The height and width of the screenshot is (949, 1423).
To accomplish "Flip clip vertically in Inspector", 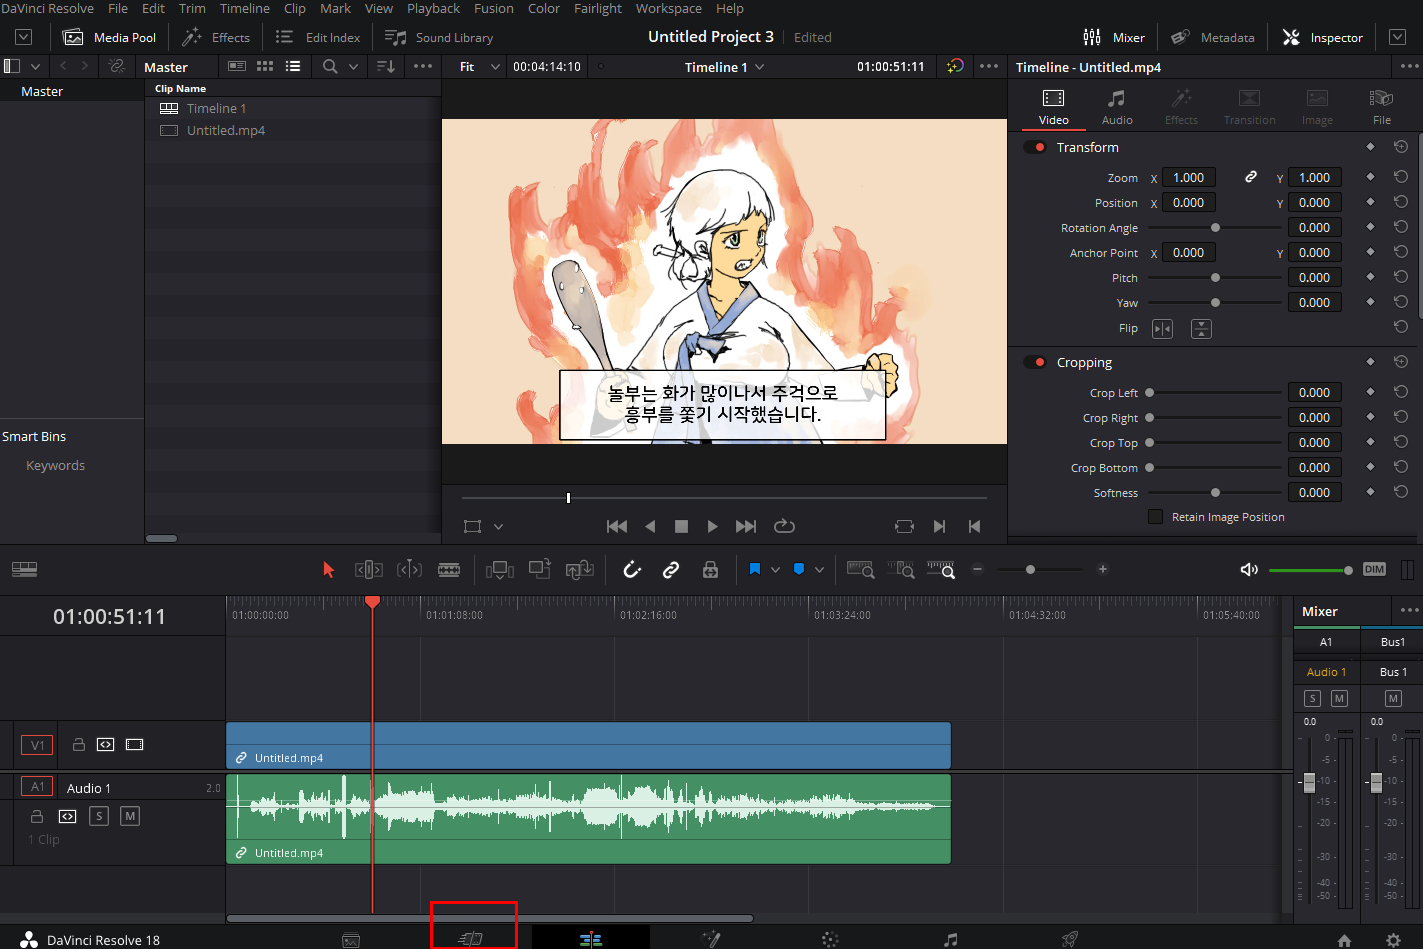I will coord(1201,328).
